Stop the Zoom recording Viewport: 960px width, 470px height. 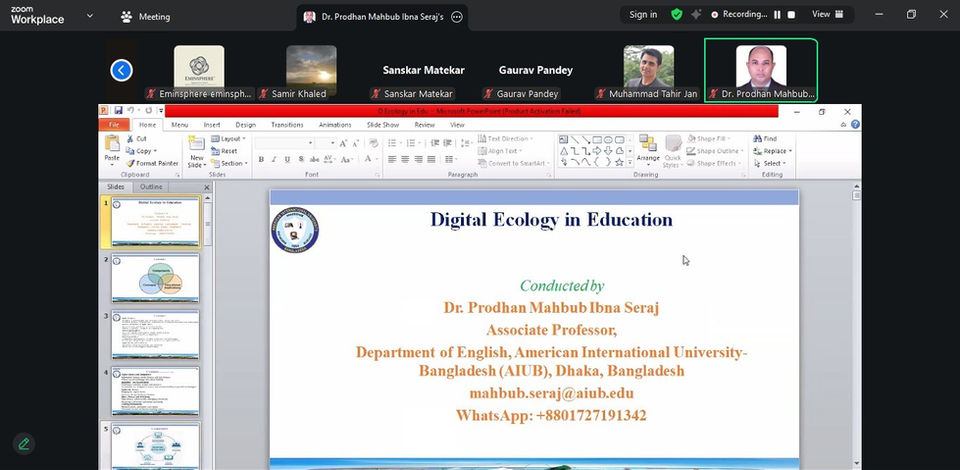tap(791, 14)
